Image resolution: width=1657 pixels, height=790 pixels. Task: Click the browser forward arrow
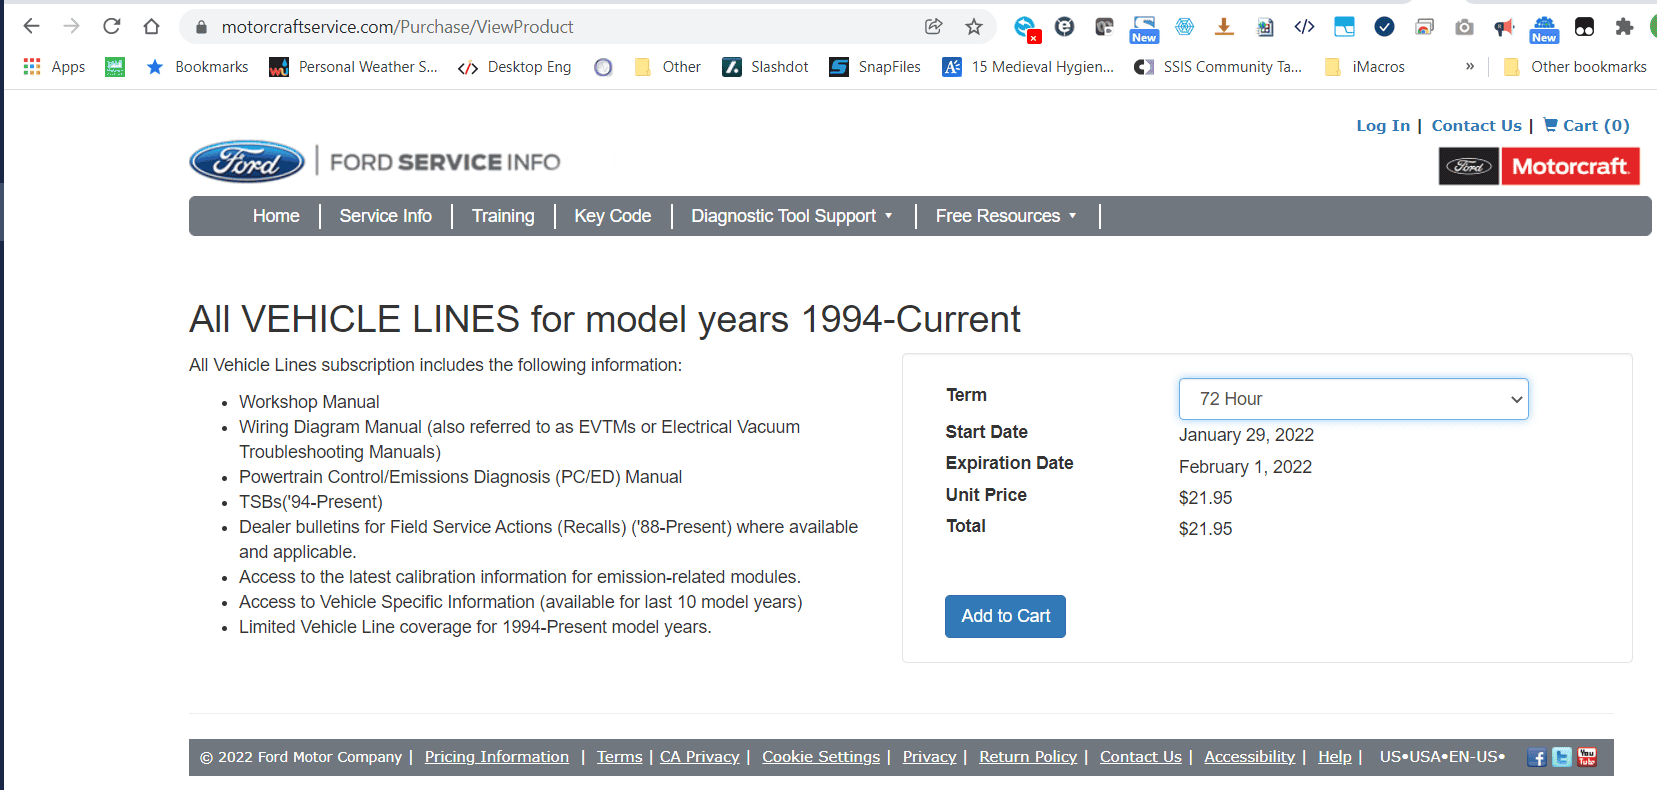tap(71, 27)
